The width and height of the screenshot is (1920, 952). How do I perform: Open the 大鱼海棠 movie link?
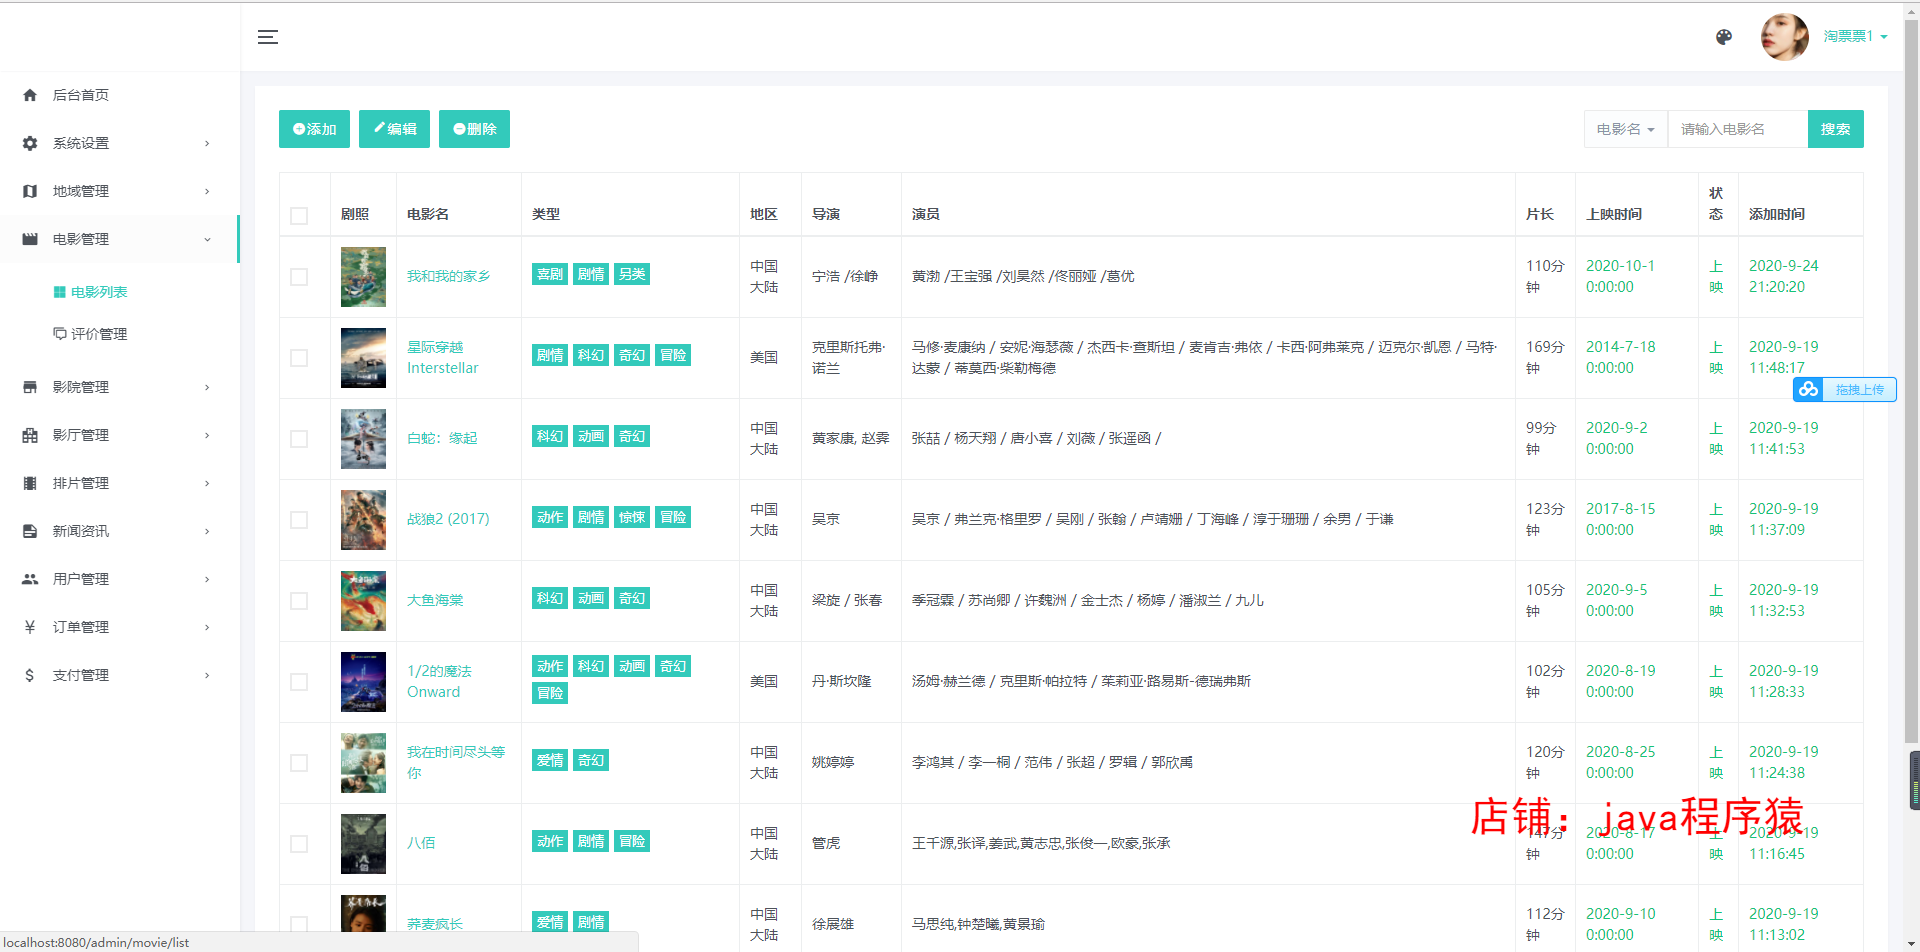(x=435, y=600)
